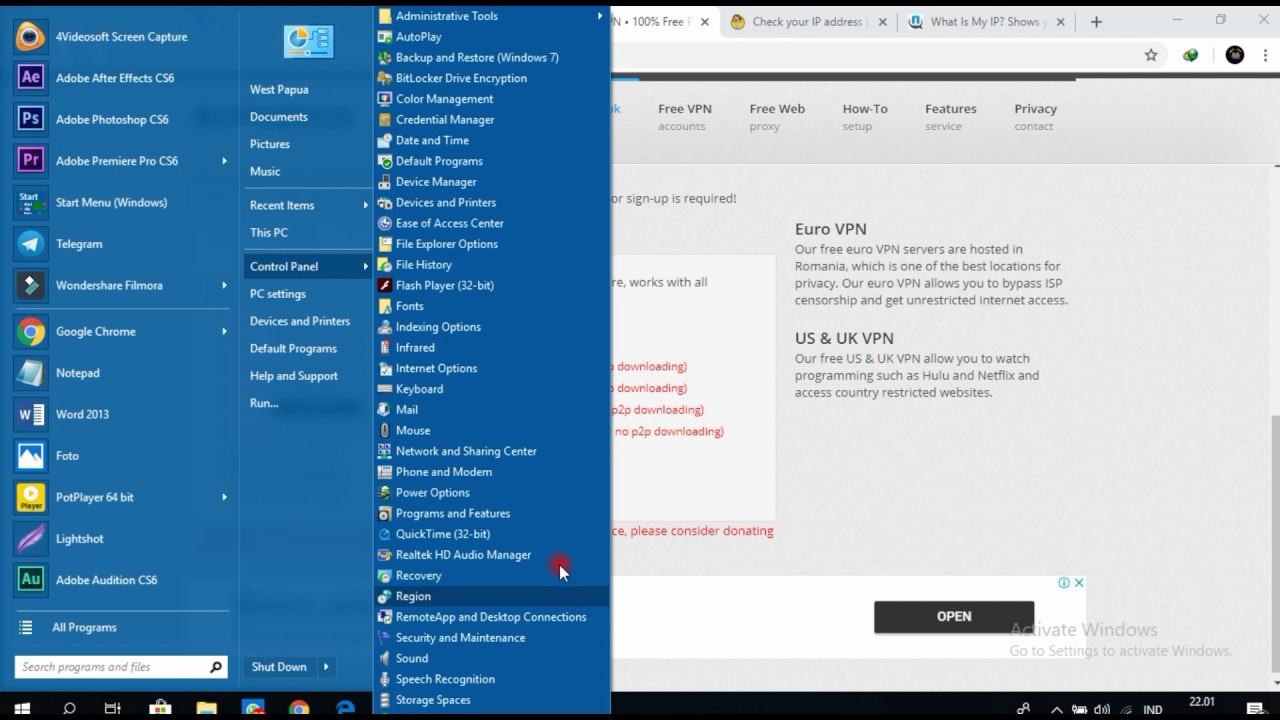
Task: Close the ad with X icon
Action: click(x=1079, y=583)
